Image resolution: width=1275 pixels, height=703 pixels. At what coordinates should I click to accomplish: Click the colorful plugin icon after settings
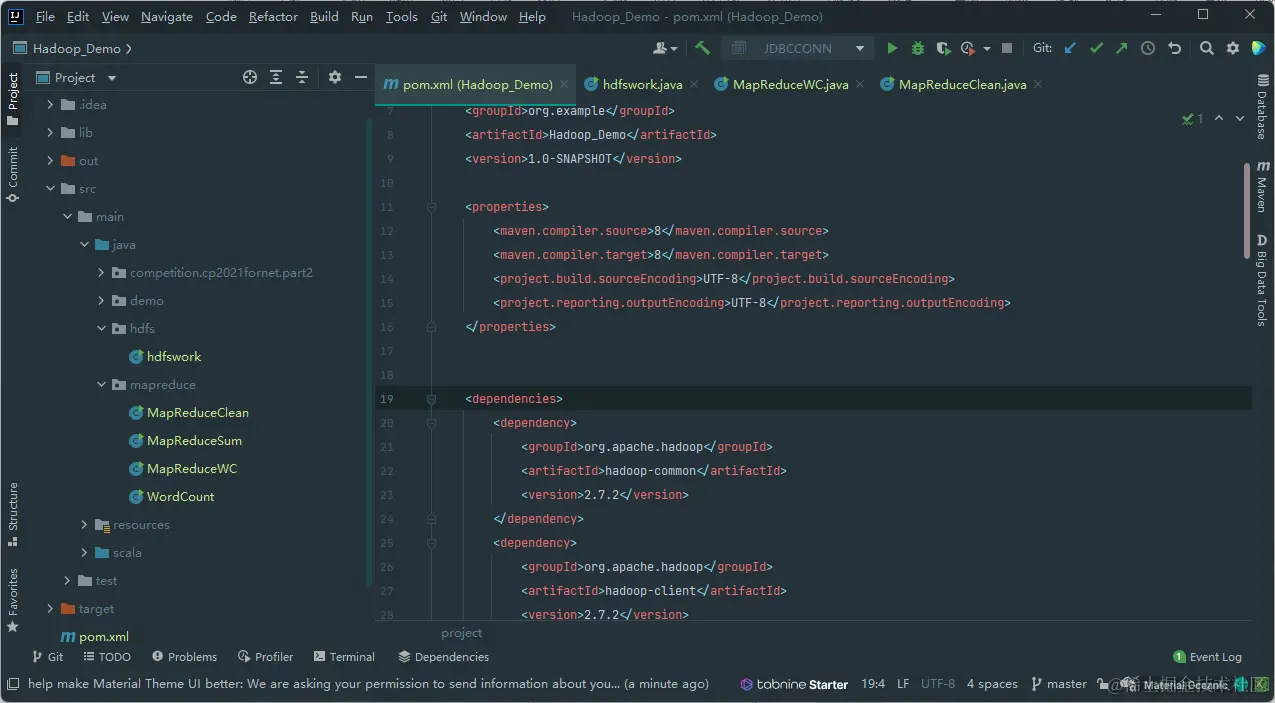(1258, 48)
